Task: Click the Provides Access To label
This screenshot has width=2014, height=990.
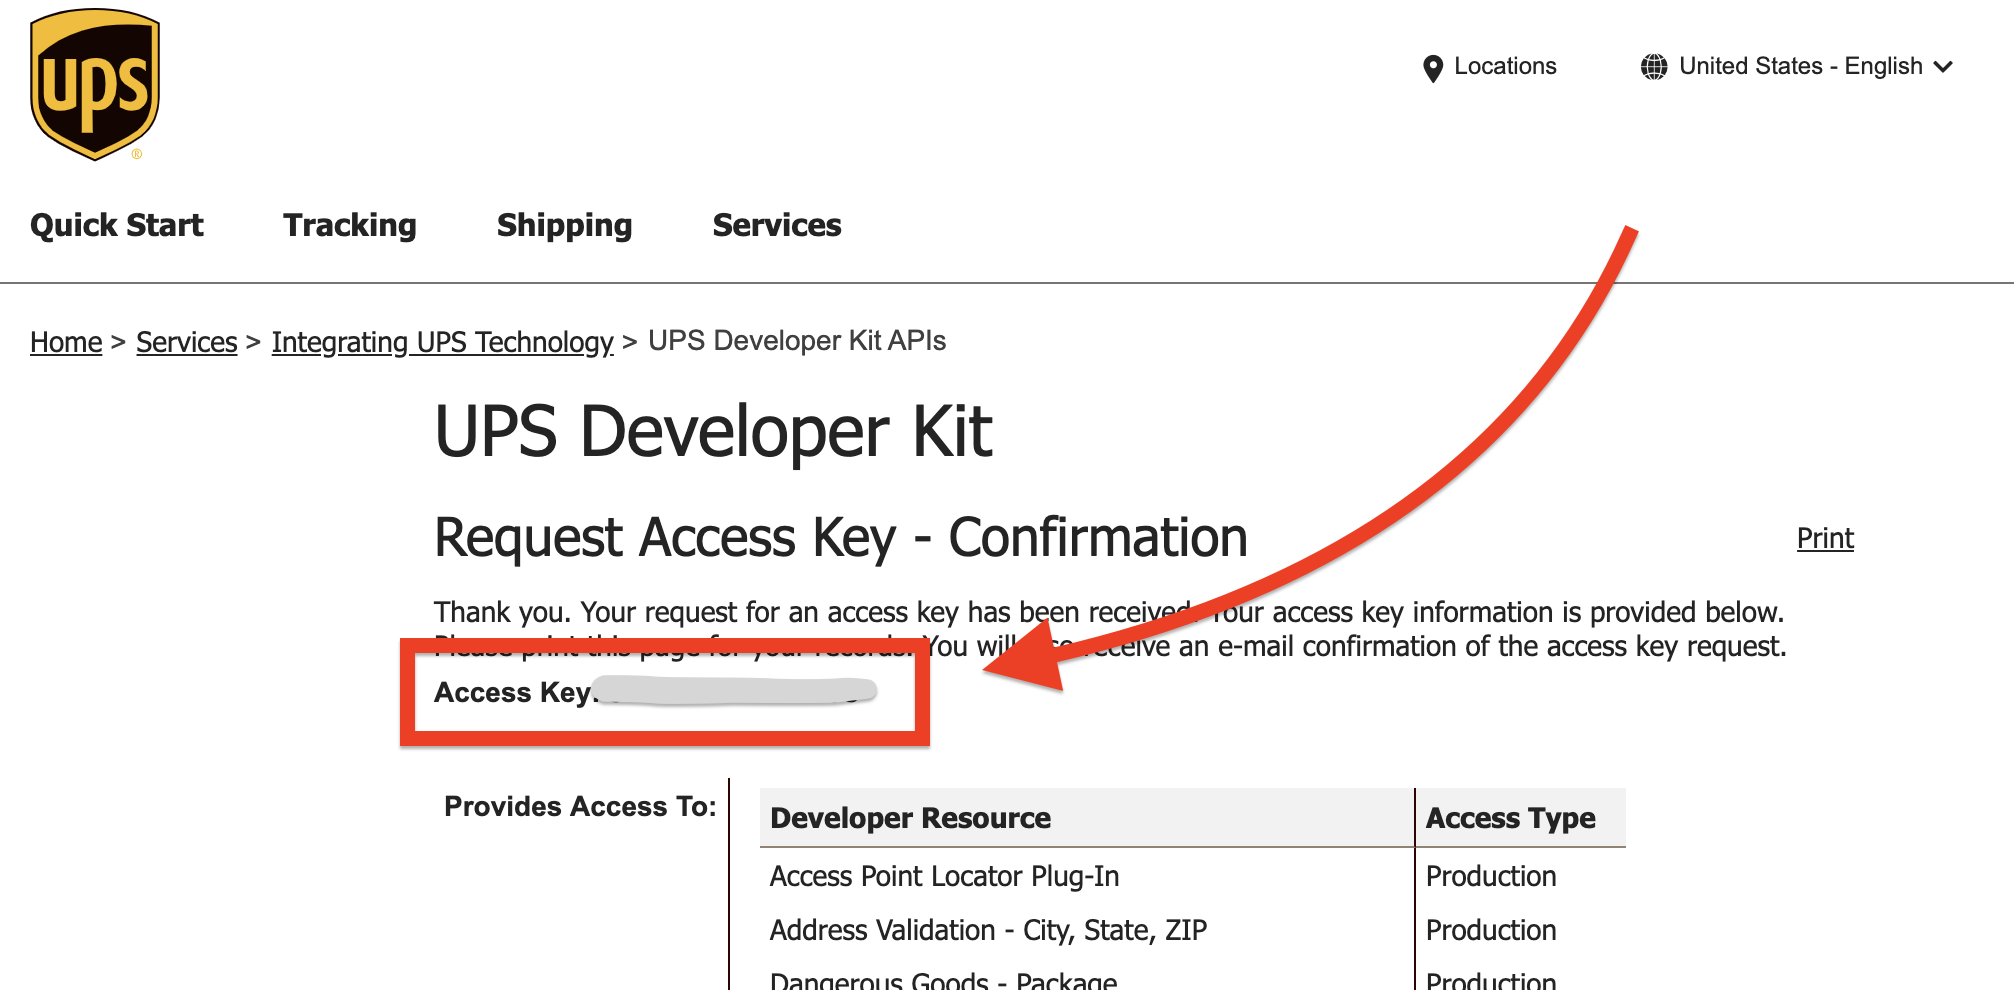Action: click(x=580, y=806)
